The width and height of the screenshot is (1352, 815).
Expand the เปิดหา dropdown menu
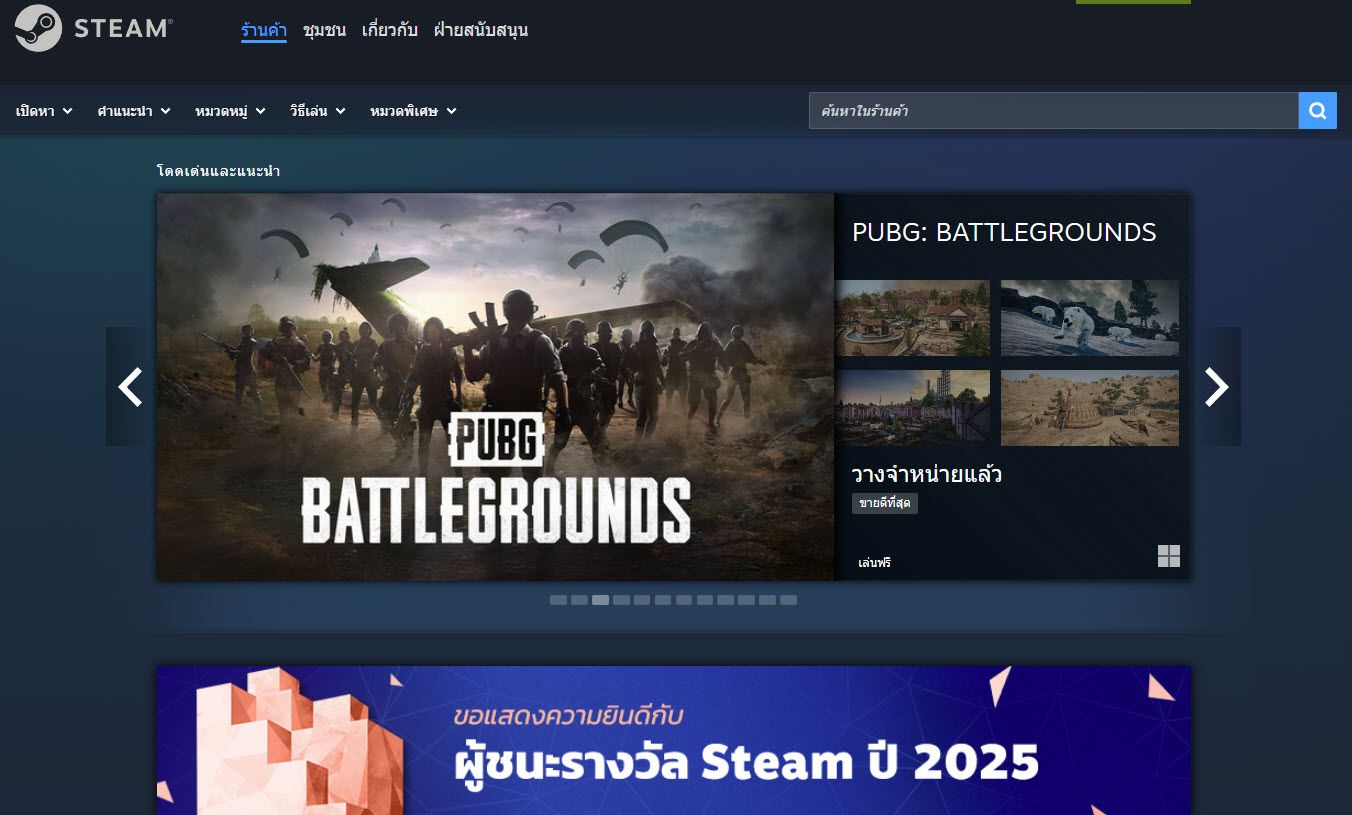44,111
